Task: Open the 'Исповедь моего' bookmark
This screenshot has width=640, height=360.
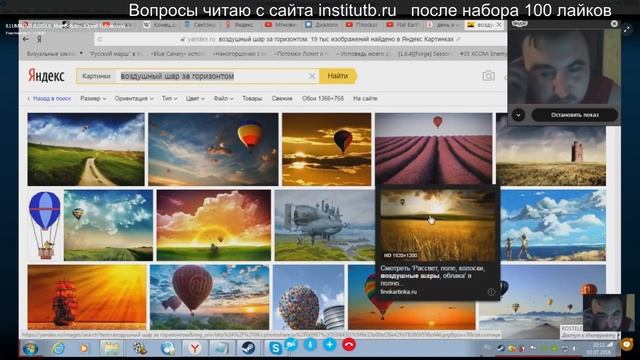Action: point(363,53)
